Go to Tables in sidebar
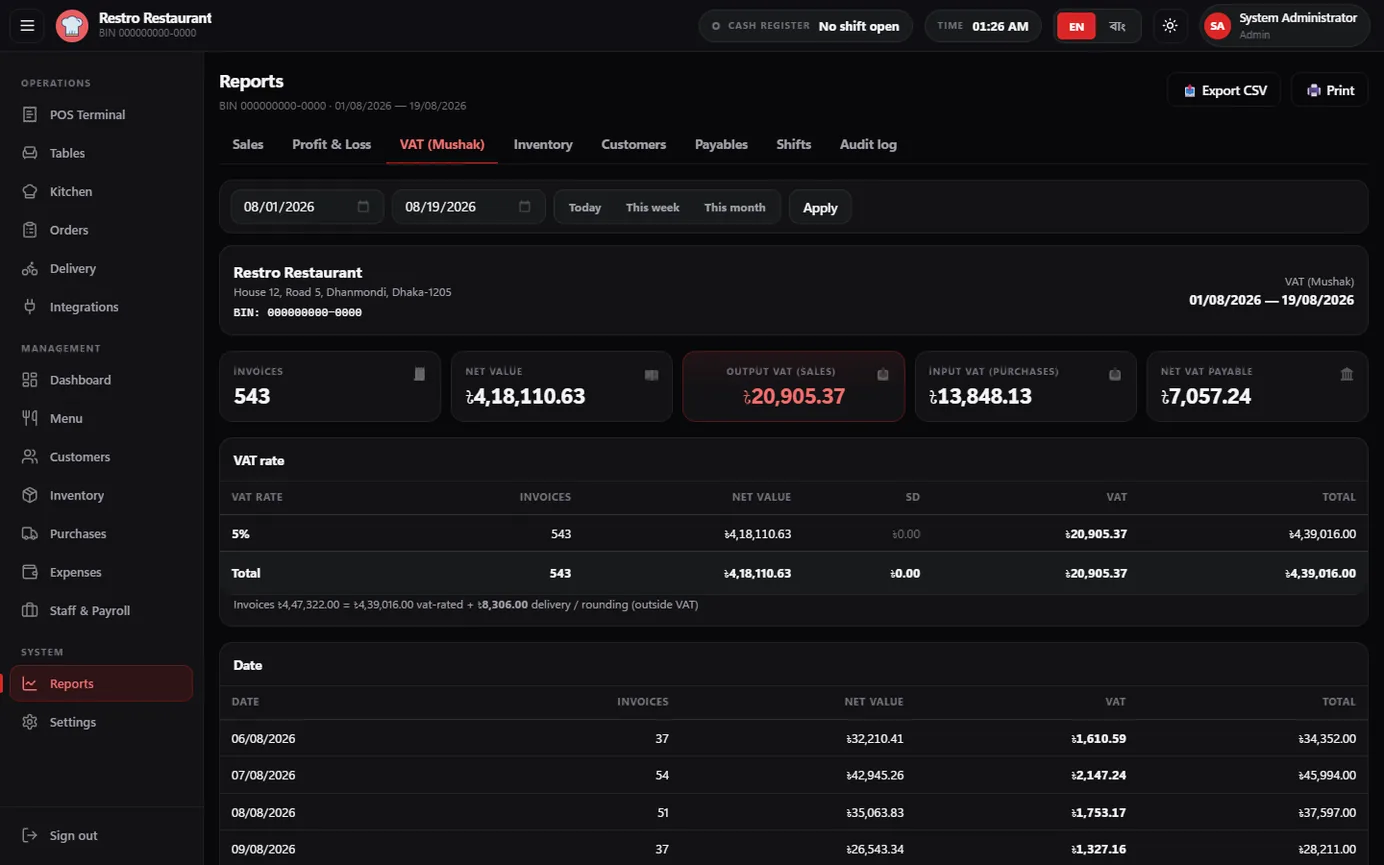The width and height of the screenshot is (1384, 865). [x=101, y=153]
